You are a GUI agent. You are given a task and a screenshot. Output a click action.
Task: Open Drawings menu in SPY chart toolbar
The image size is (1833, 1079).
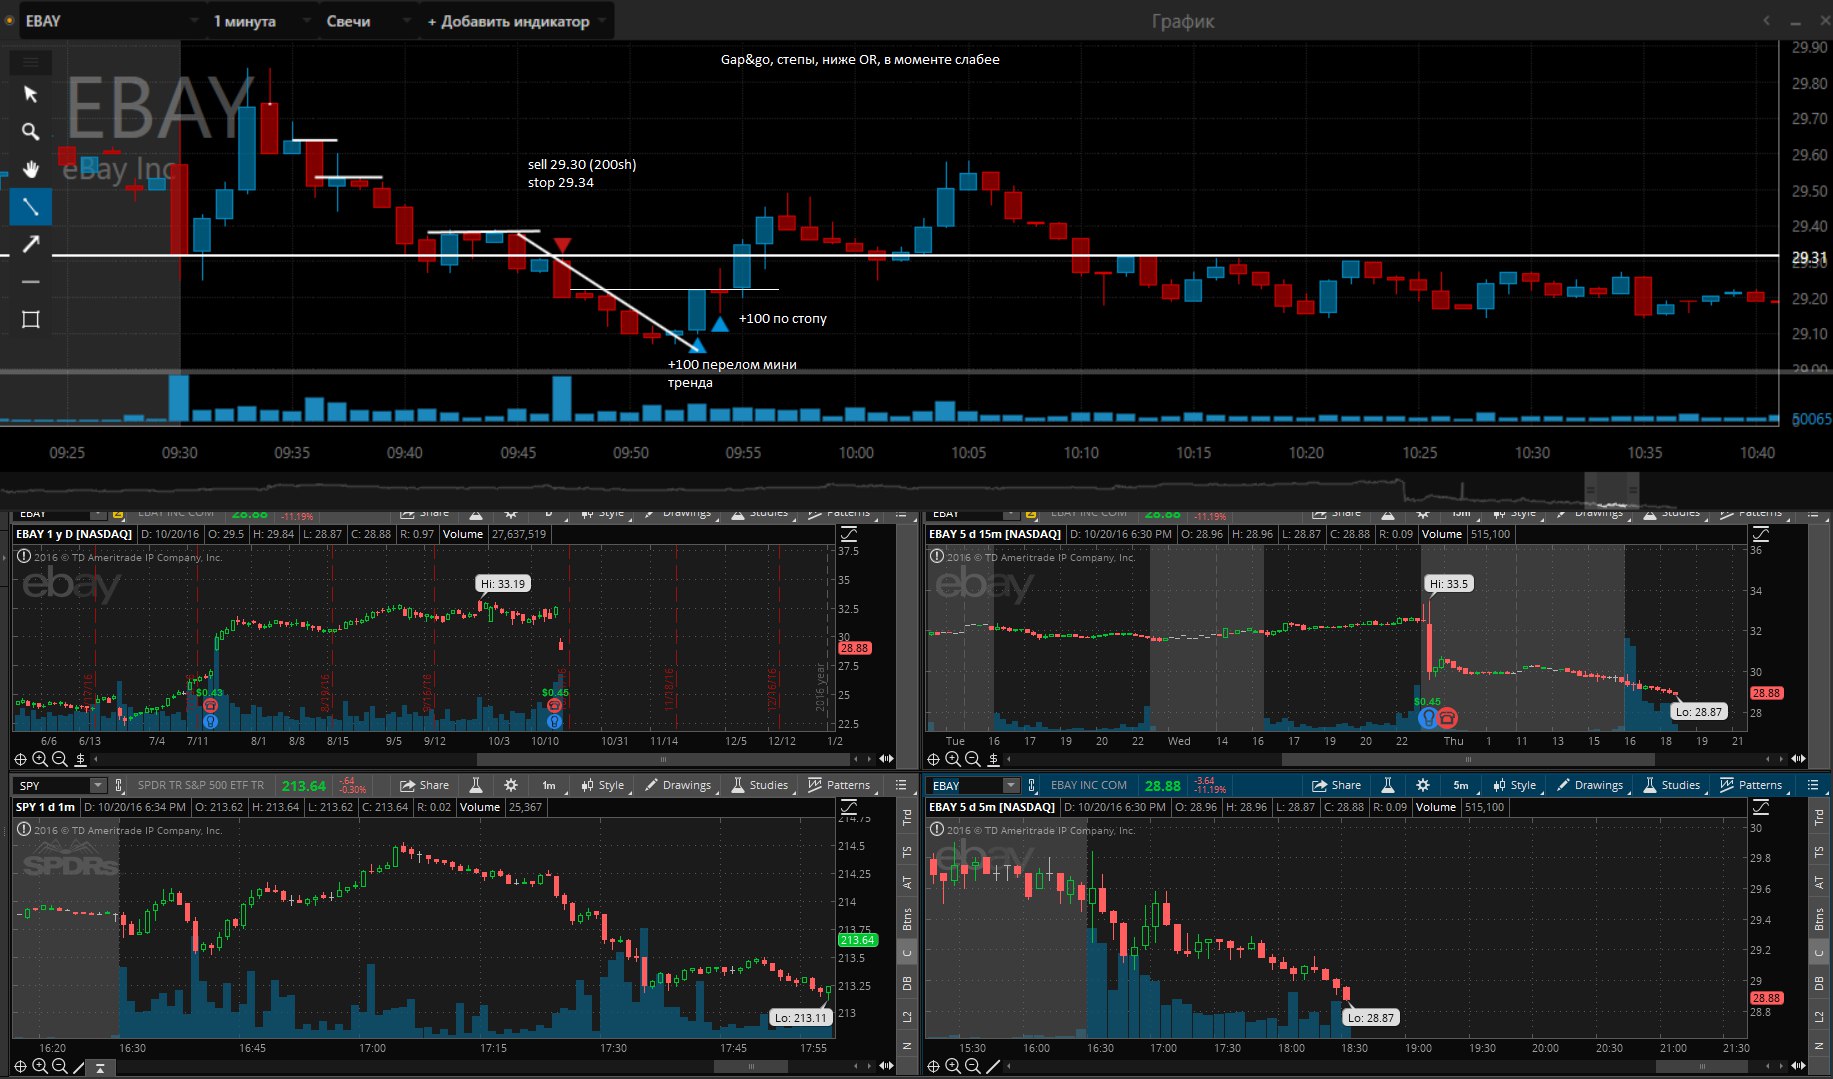coord(678,785)
